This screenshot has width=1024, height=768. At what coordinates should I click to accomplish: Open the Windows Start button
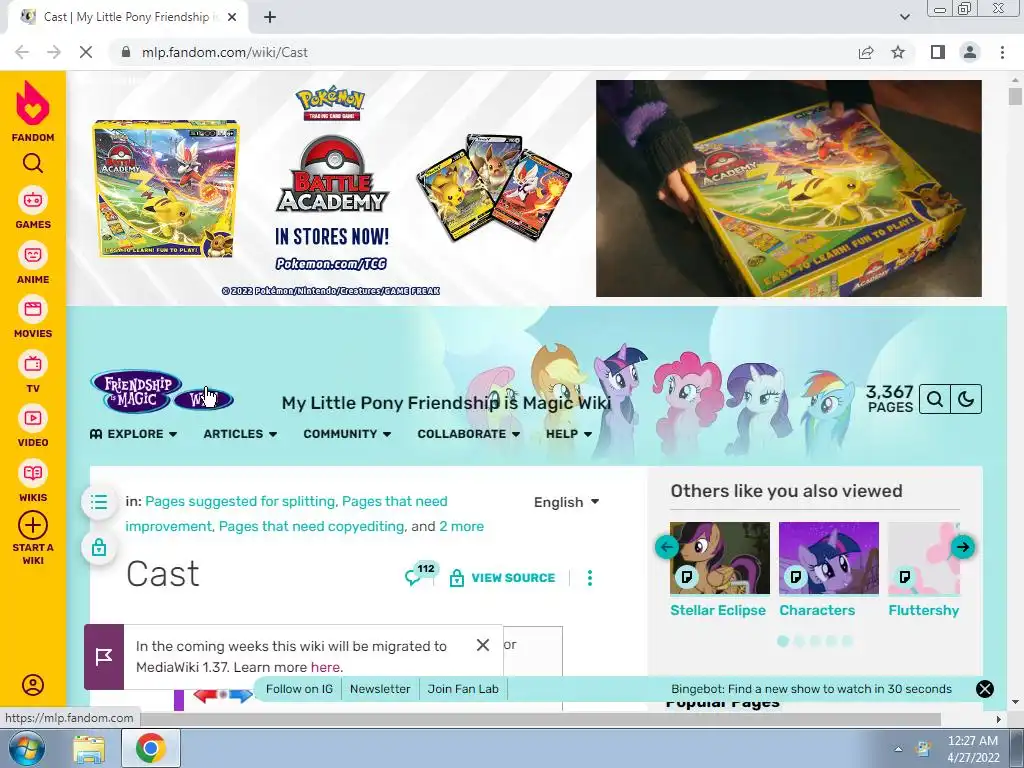[26, 748]
